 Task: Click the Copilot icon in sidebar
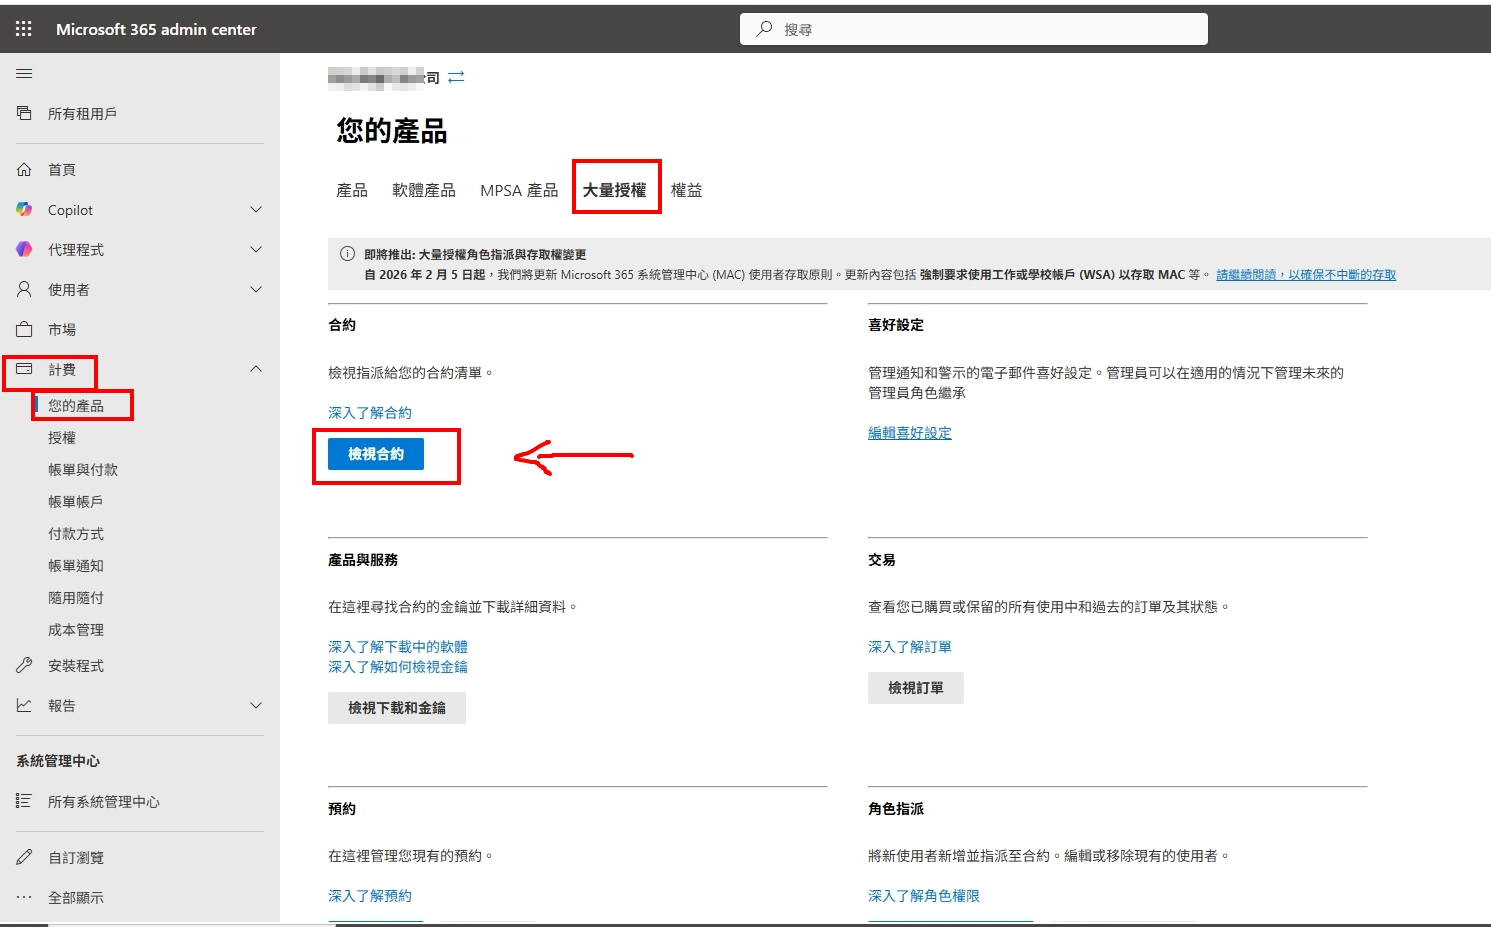coord(24,210)
